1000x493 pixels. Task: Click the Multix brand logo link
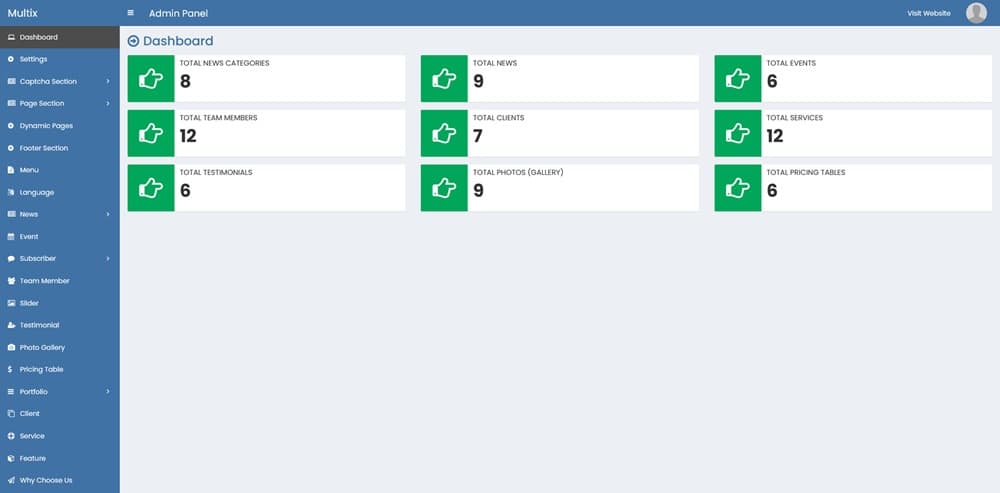[x=21, y=13]
